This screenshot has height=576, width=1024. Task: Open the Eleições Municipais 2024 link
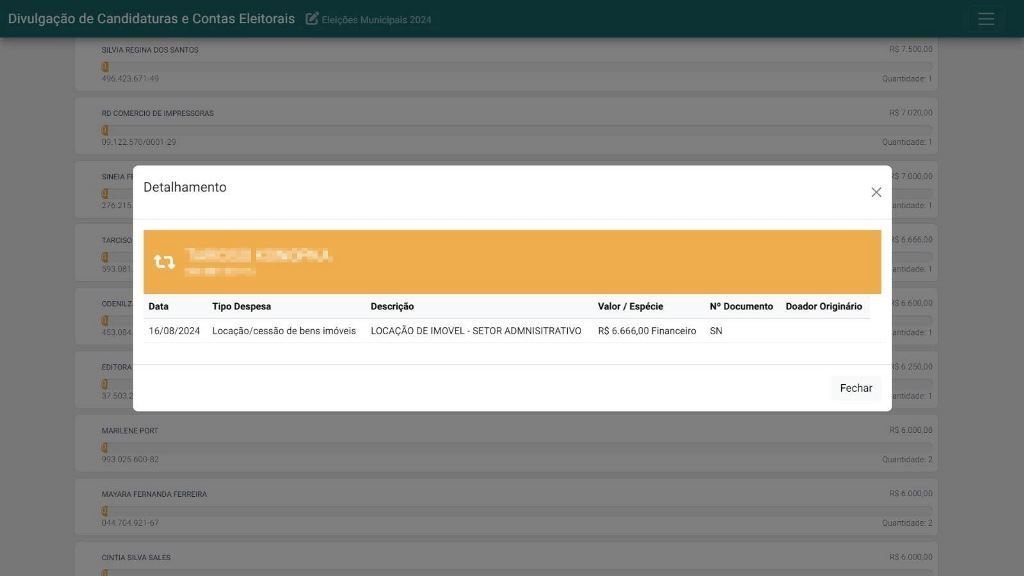click(376, 20)
